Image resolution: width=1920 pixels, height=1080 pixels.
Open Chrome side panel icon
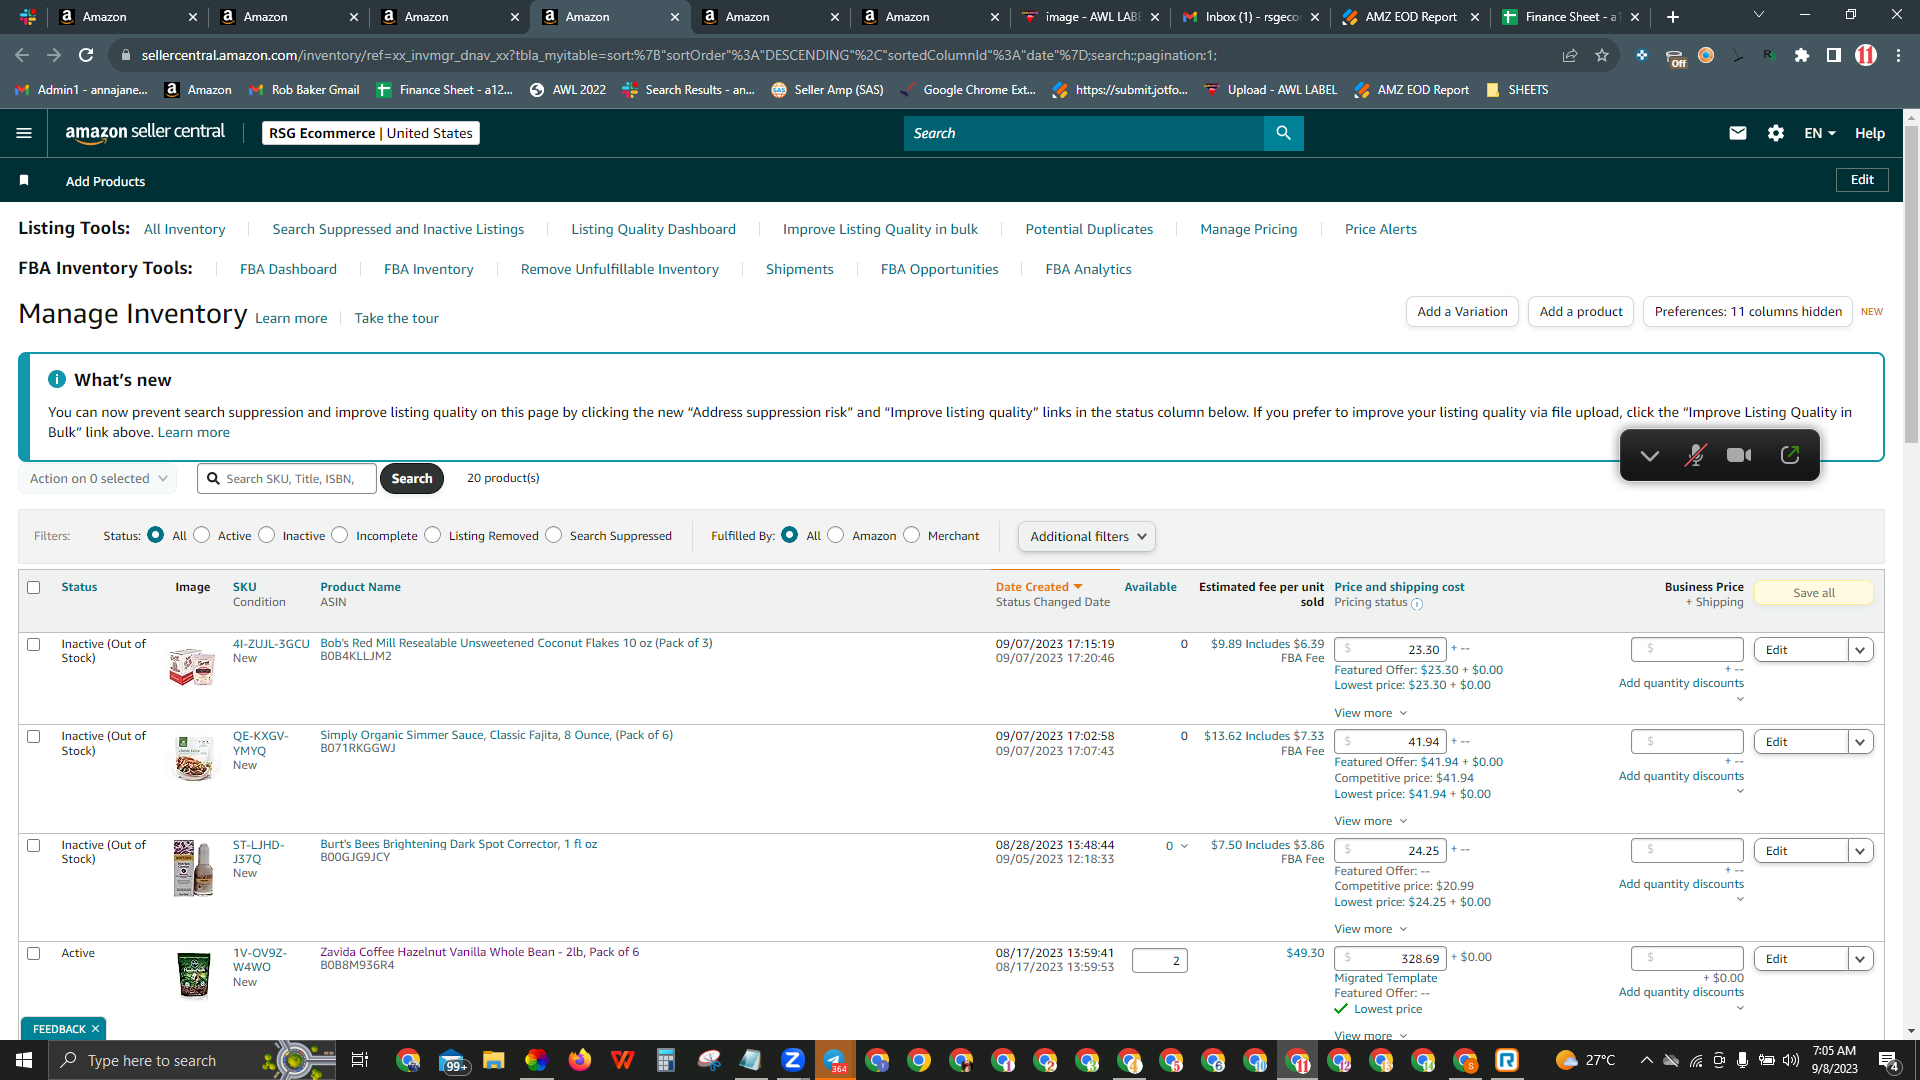tap(1834, 55)
